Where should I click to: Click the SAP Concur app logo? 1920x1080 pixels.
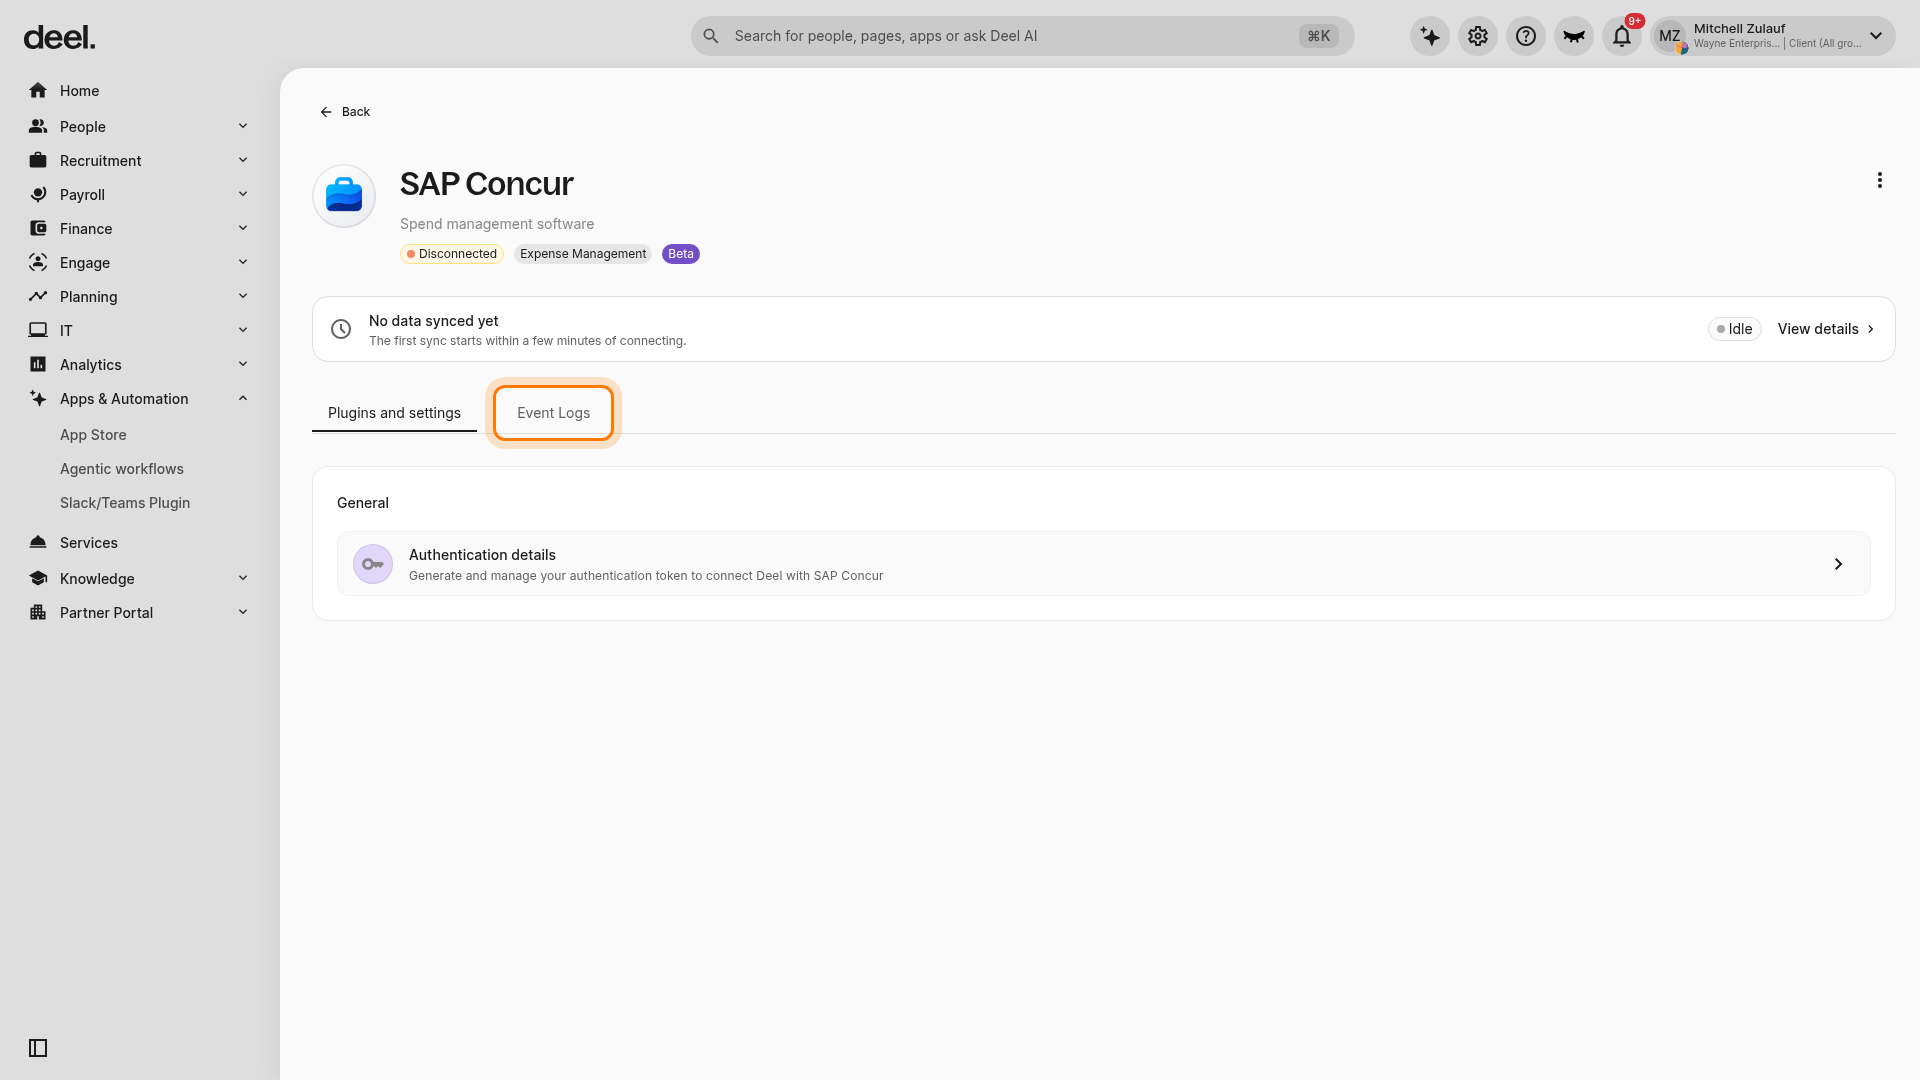(344, 196)
